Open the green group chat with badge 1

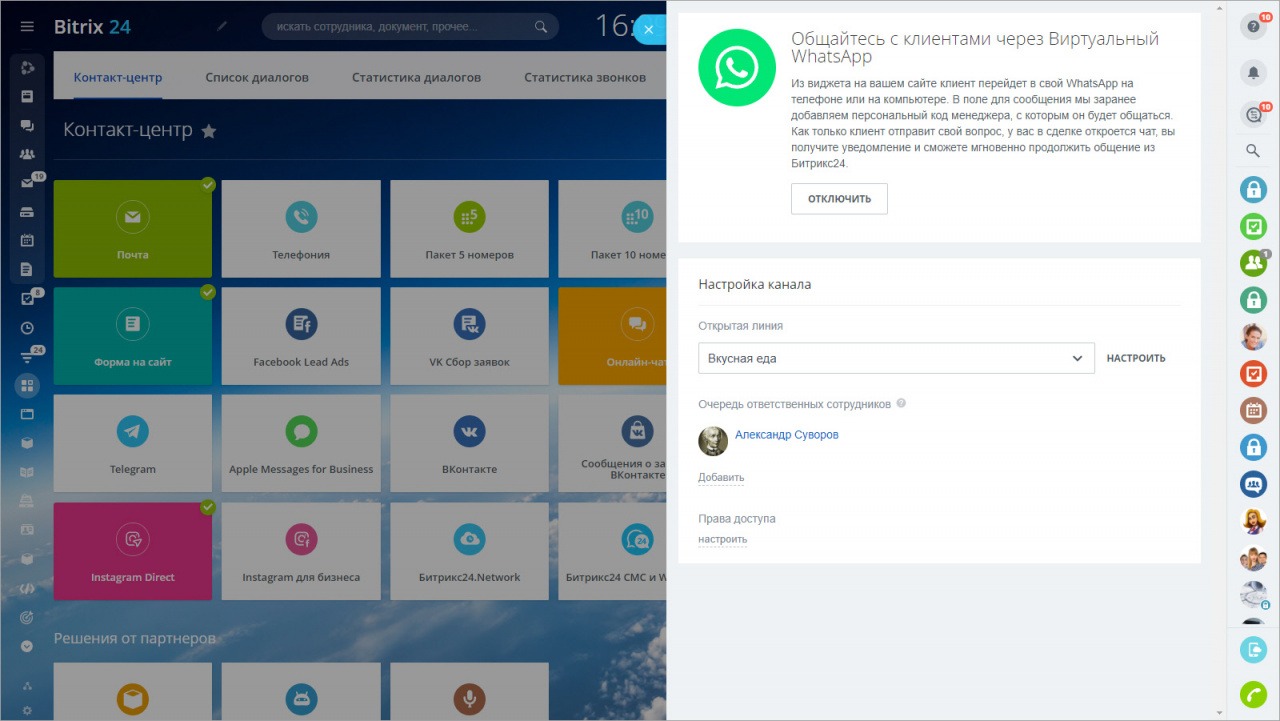[1253, 263]
